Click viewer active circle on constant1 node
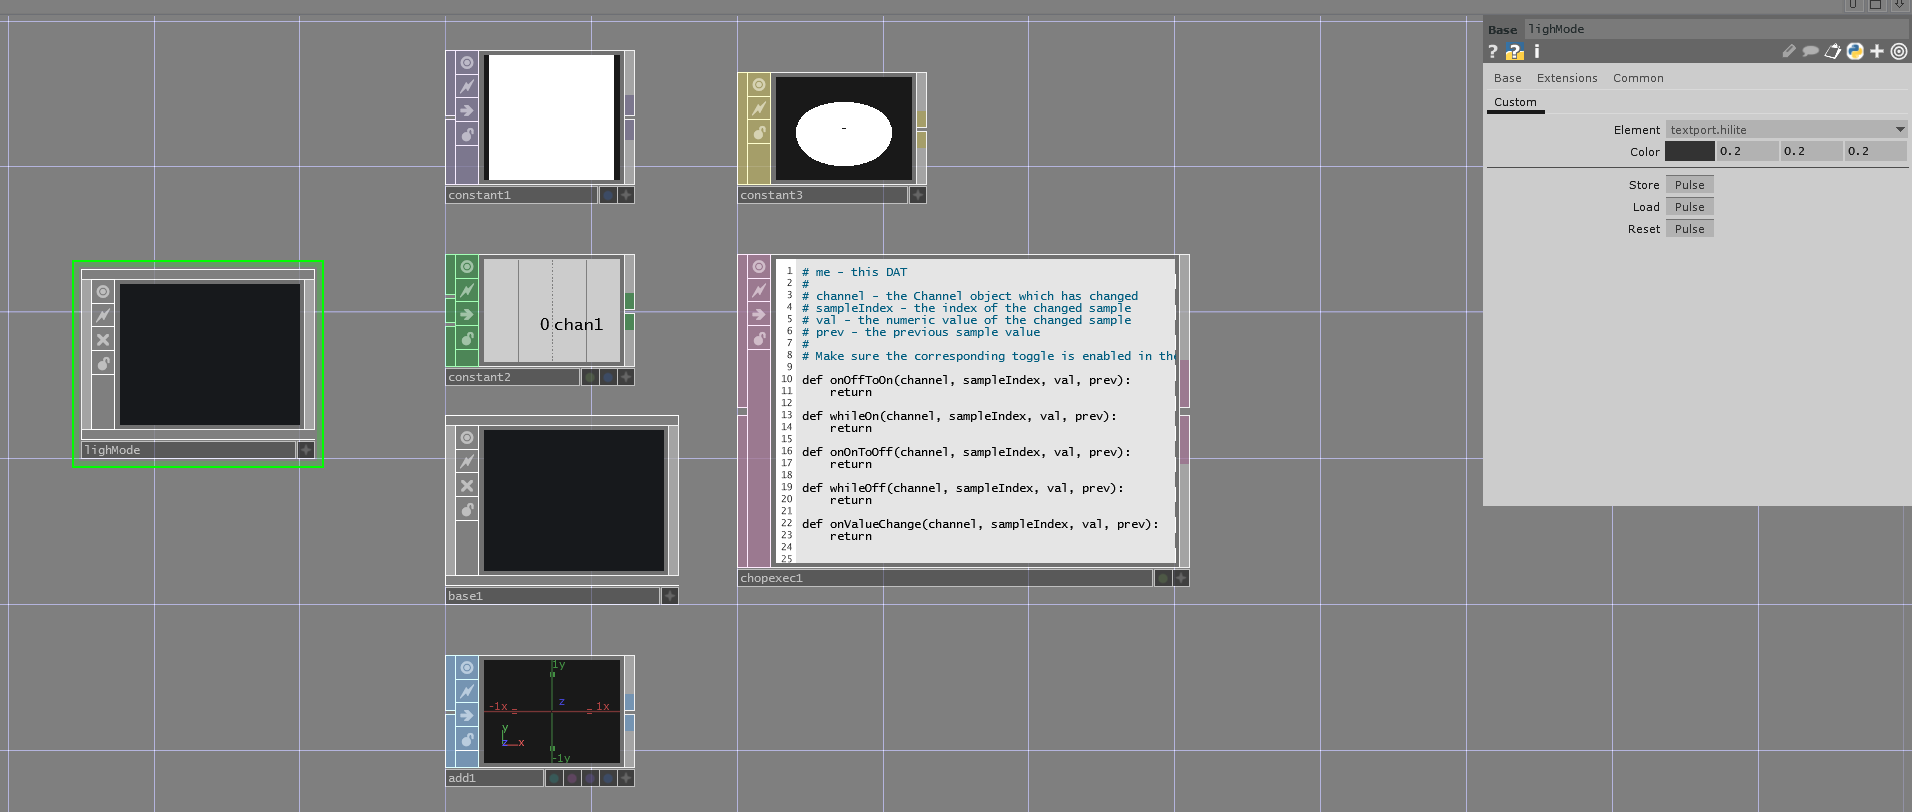The image size is (1912, 812). [x=467, y=63]
